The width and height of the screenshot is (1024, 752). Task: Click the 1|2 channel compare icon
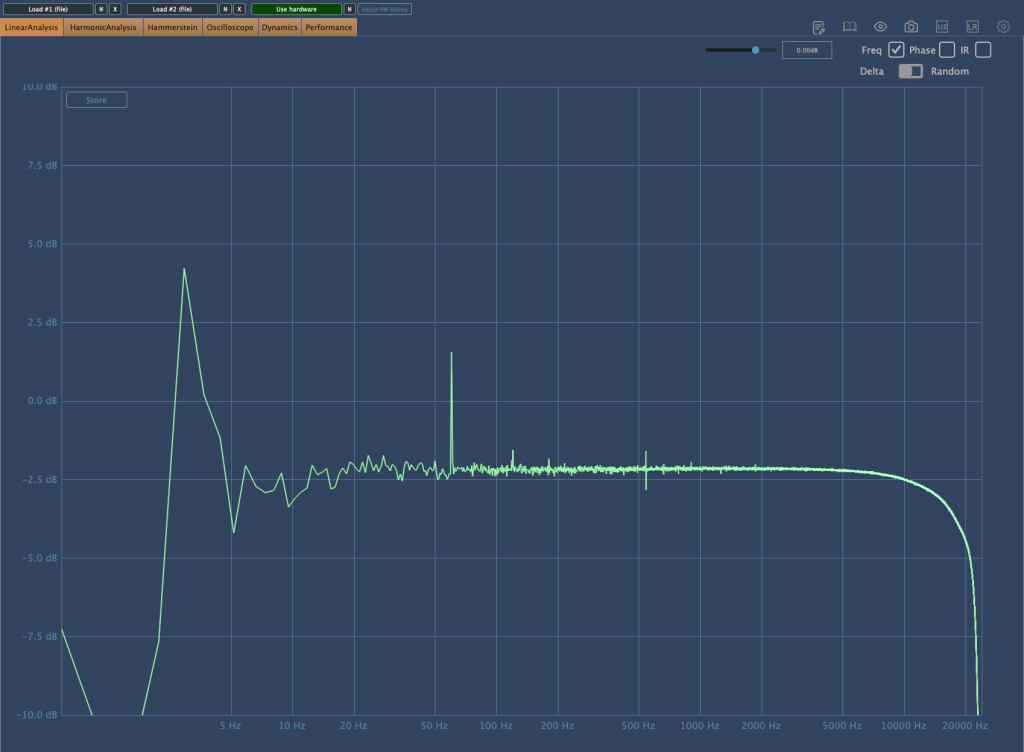click(x=941, y=27)
